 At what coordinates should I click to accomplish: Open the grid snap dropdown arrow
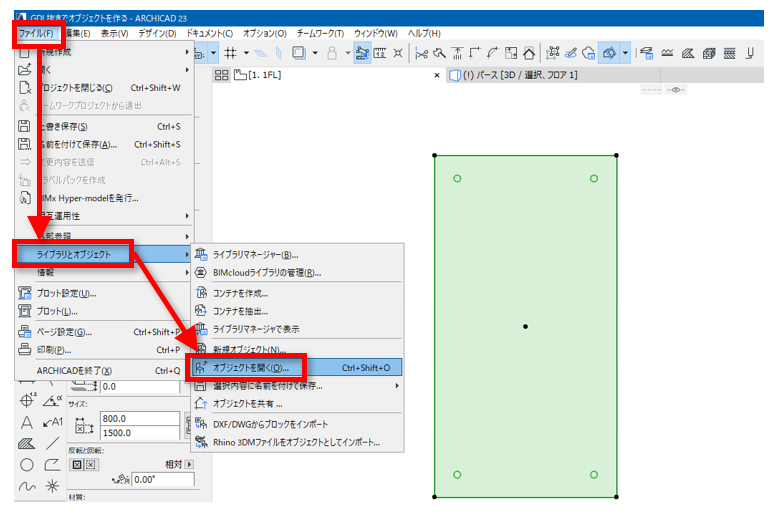pyautogui.click(x=246, y=53)
